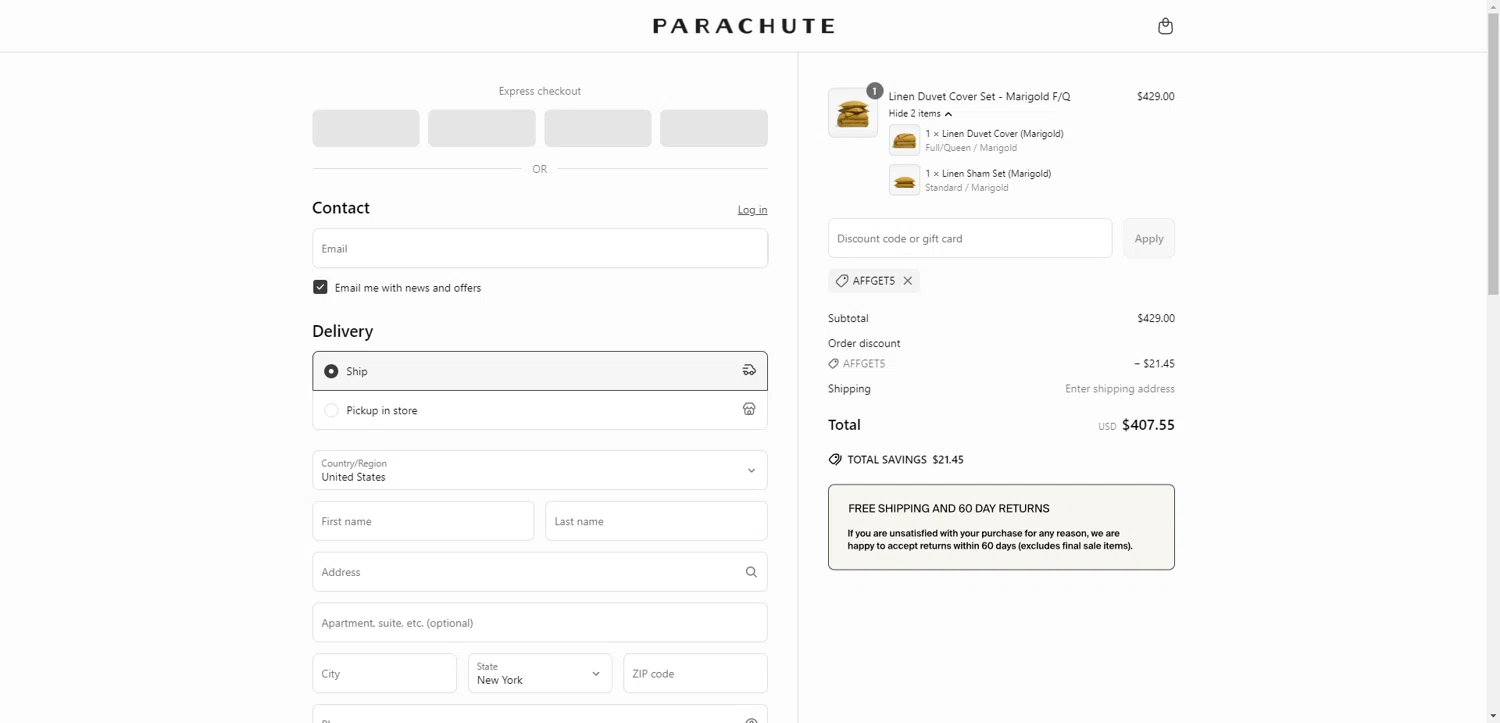Viewport: 1500px width, 723px height.
Task: Select Pickup in store radio button
Action: 331,410
